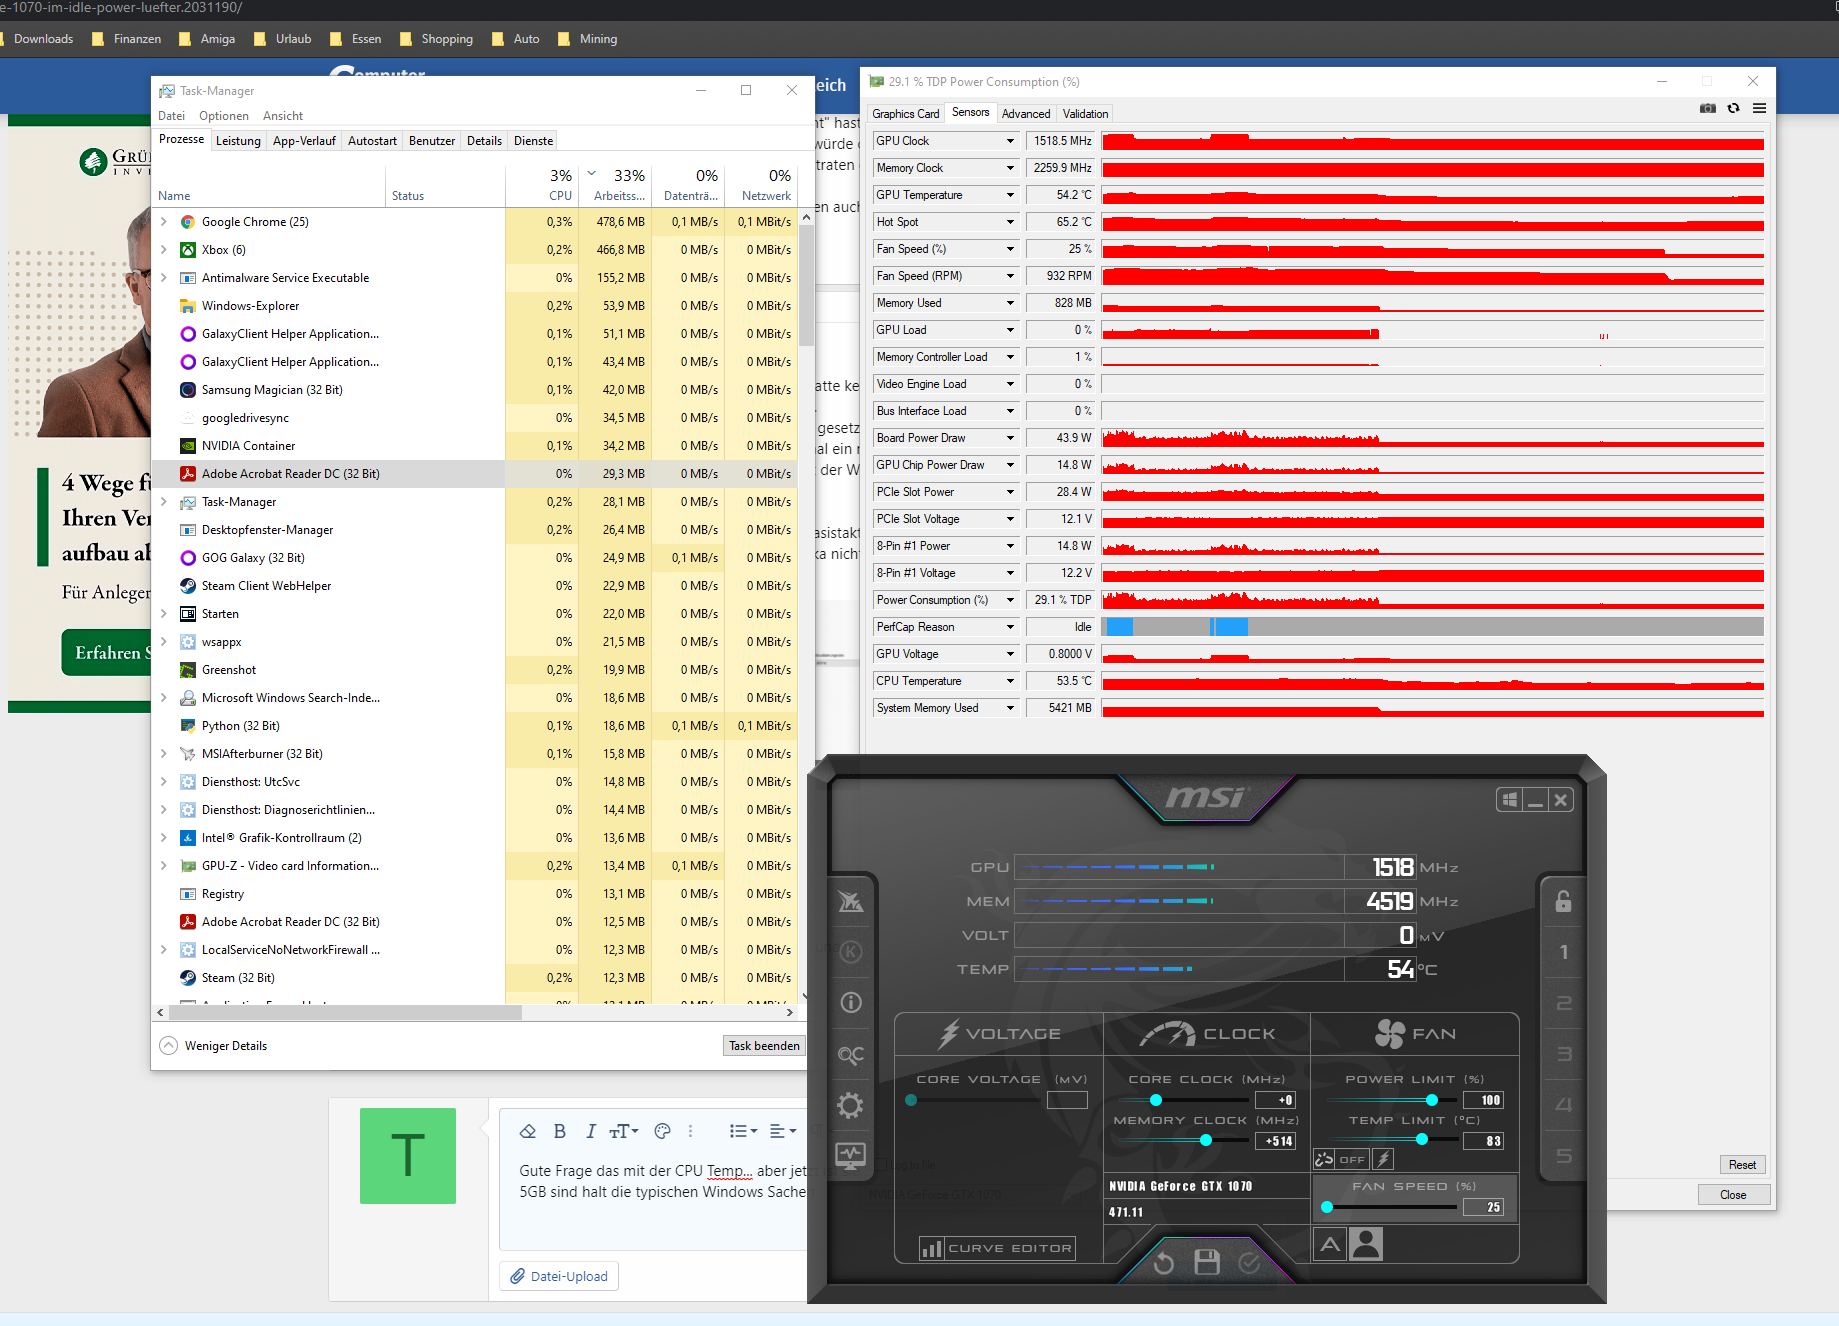Viewport: 1839px width, 1326px height.
Task: Open the Fan Speed (RPM) sensor dropdown
Action: coord(1010,276)
